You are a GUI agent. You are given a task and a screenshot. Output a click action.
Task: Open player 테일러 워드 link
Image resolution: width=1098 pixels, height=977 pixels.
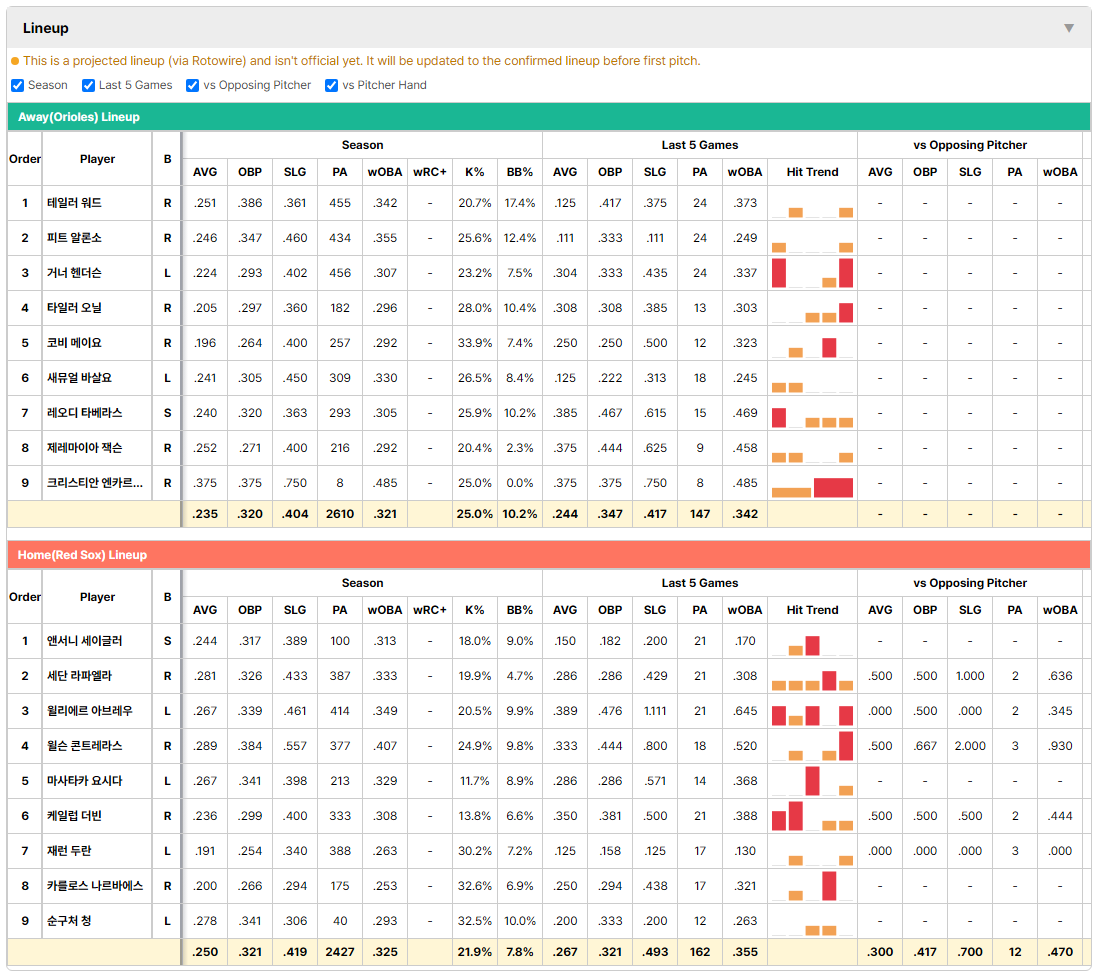pos(74,203)
